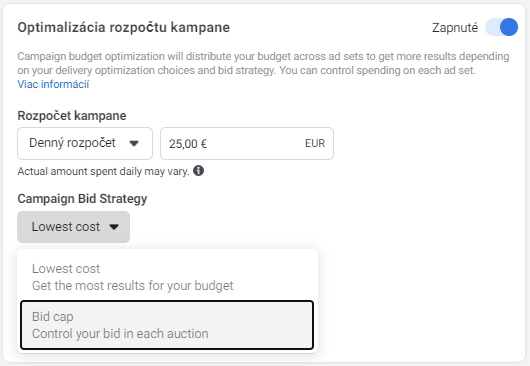Screen dimensions: 530x366
Task: Show info about daily spend variation
Action: pyautogui.click(x=198, y=171)
